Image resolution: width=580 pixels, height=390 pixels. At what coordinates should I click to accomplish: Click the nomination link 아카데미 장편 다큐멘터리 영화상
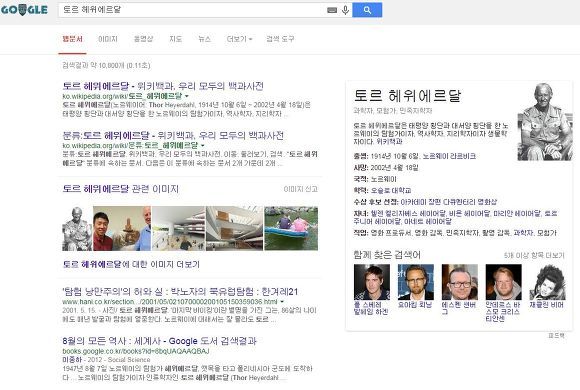[449, 202]
